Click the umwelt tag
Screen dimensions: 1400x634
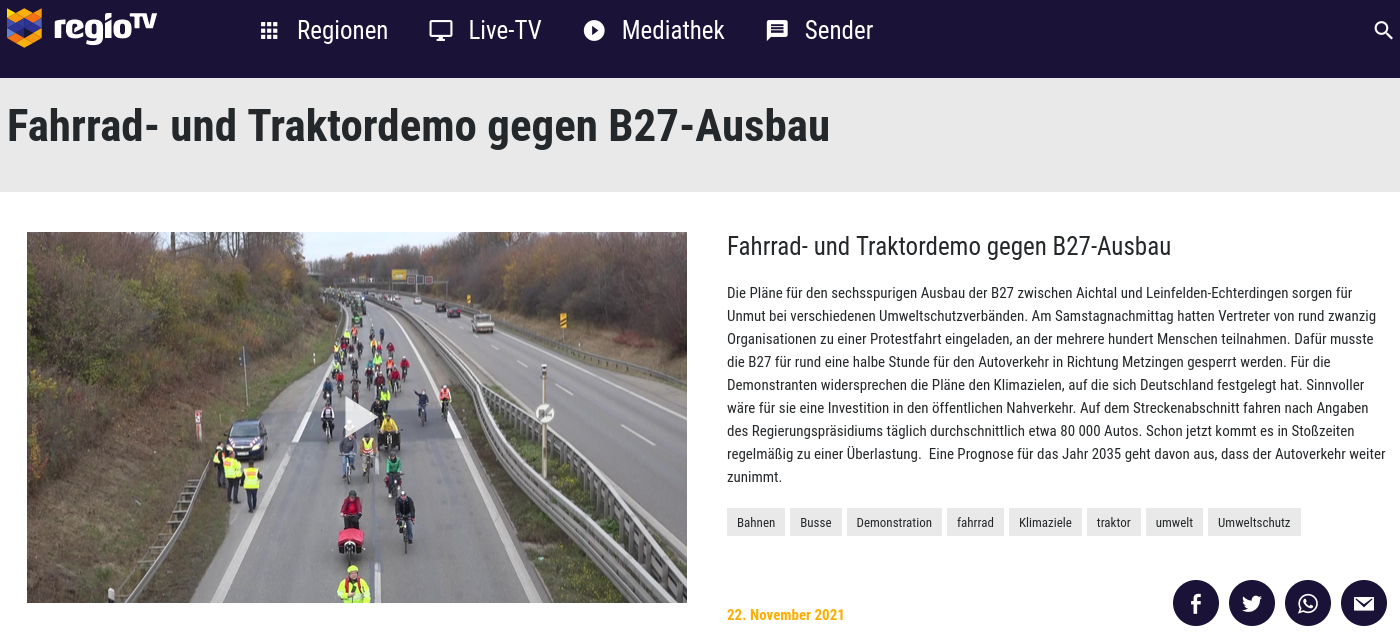[x=1174, y=522]
